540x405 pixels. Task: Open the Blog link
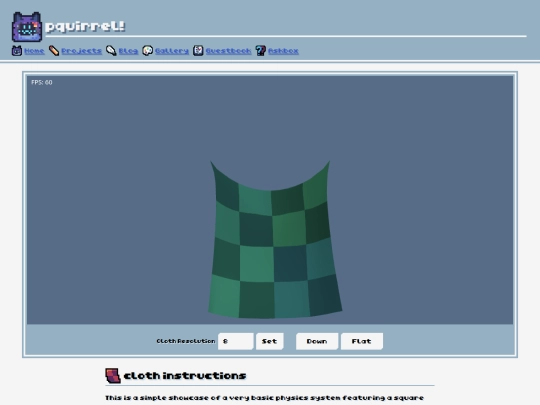(128, 51)
